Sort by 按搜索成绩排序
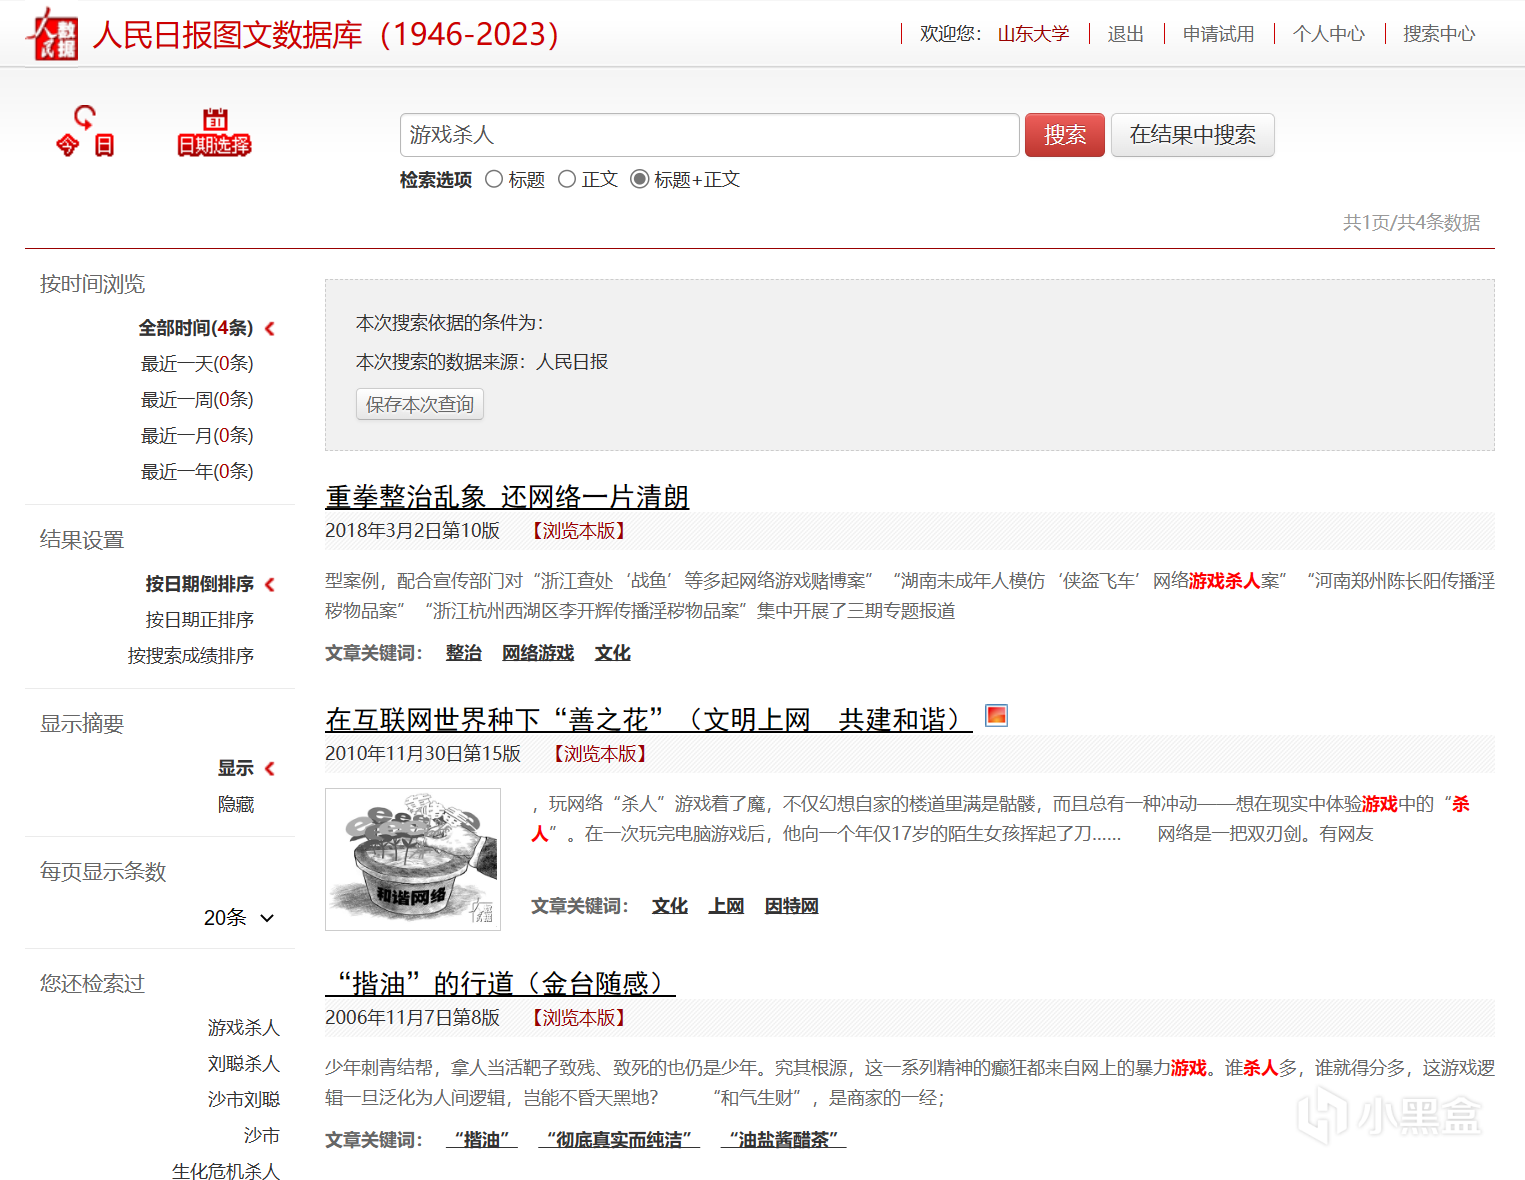This screenshot has width=1525, height=1180. click(x=191, y=656)
